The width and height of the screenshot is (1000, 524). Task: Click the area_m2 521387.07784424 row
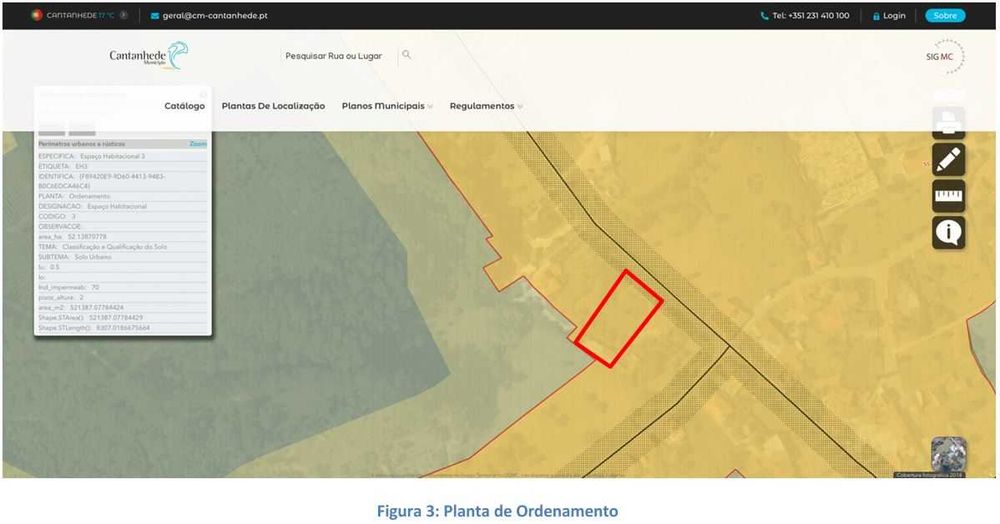pyautogui.click(x=122, y=307)
